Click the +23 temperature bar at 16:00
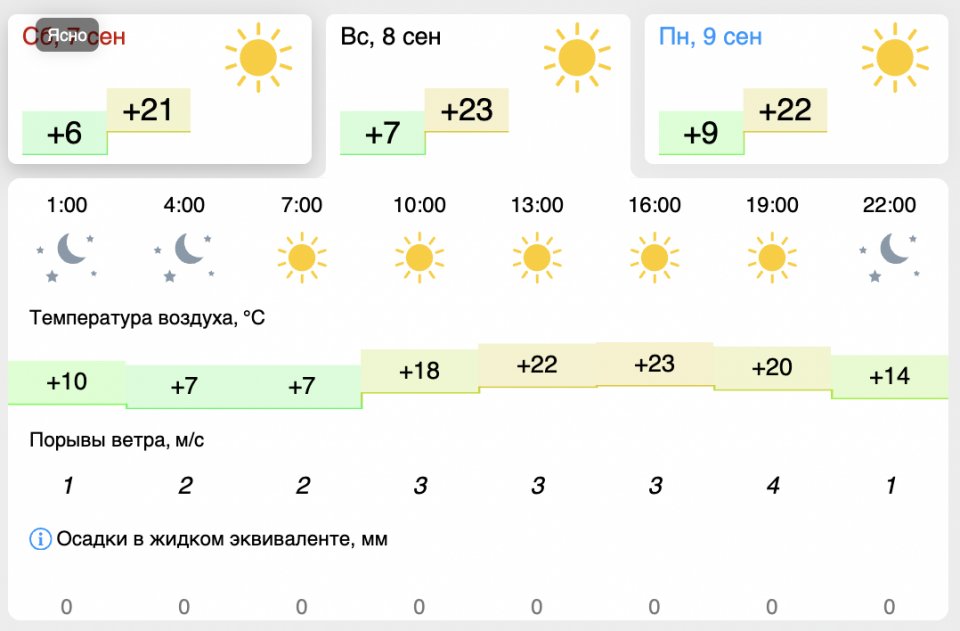This screenshot has width=960, height=631. click(x=654, y=365)
